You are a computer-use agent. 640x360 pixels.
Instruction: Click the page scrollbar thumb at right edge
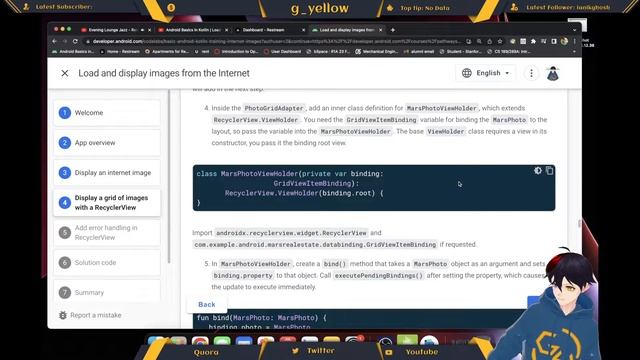(579, 224)
